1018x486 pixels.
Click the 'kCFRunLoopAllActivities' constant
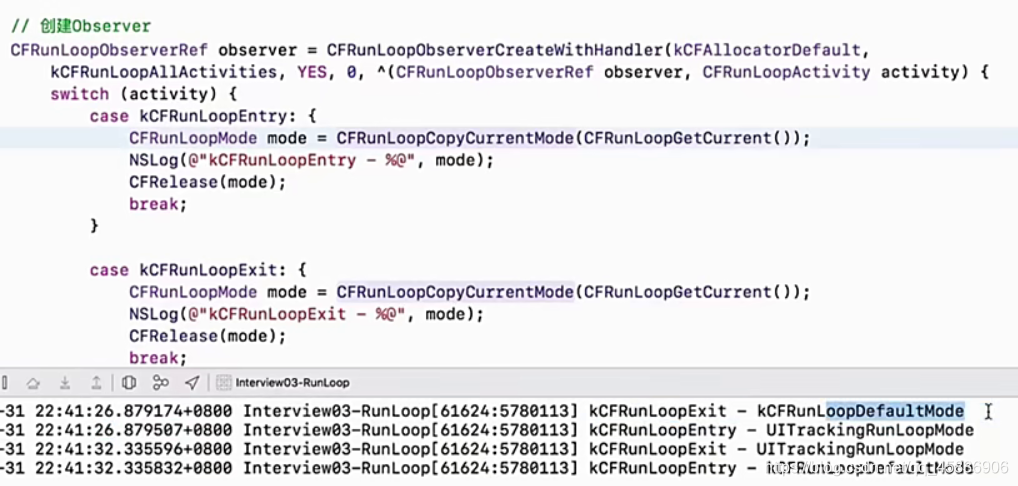pyautogui.click(x=164, y=72)
